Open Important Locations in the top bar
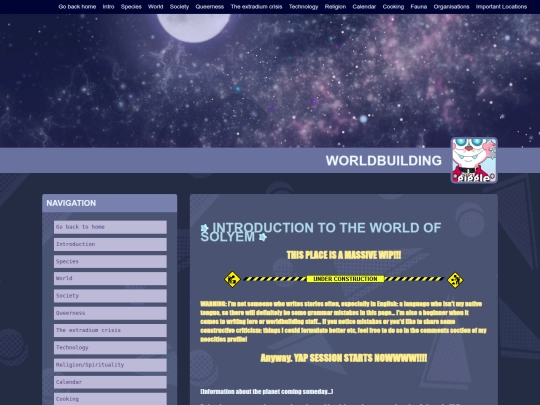 click(501, 7)
